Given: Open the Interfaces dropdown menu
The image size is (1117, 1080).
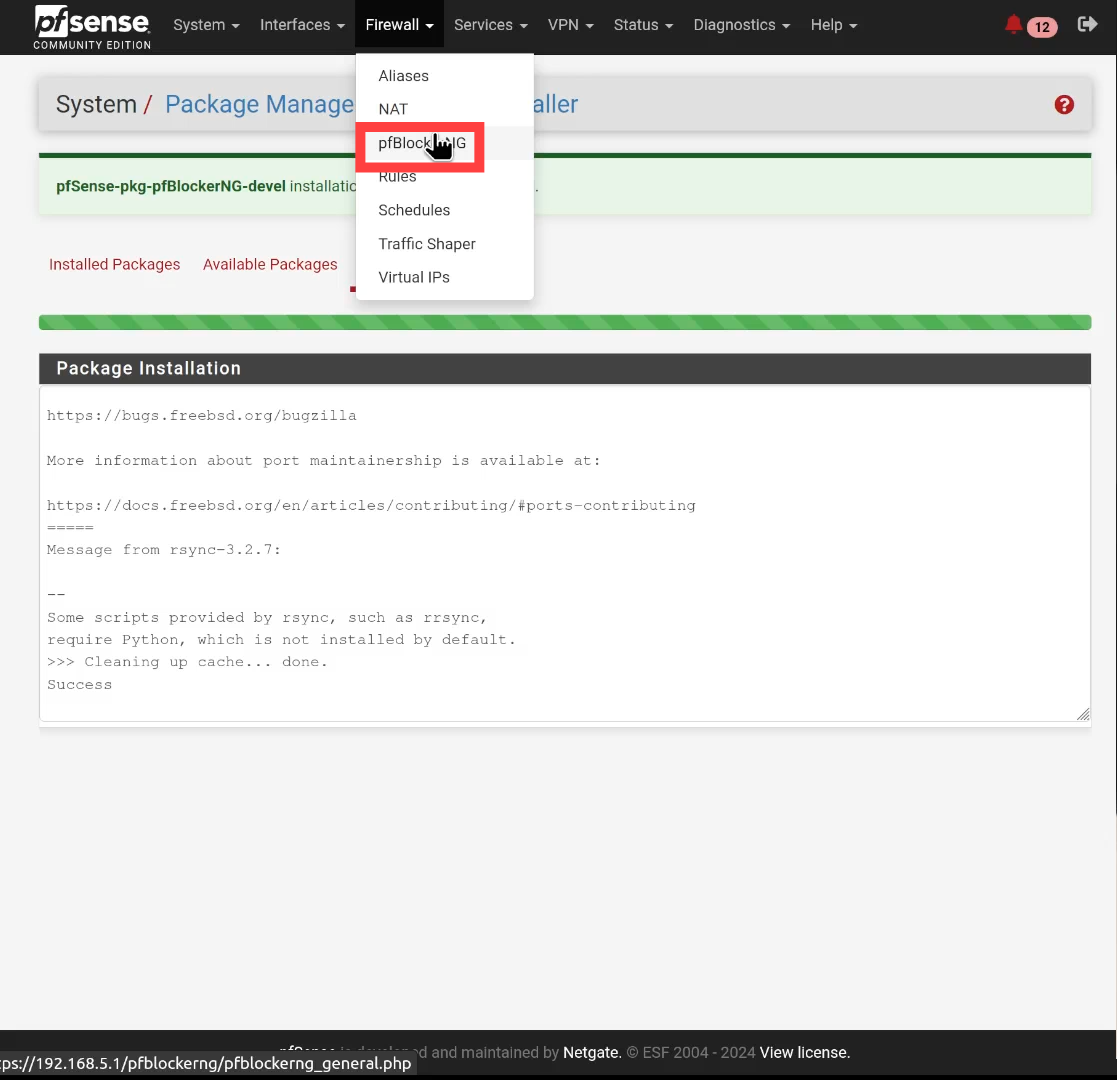Looking at the screenshot, I should tap(302, 25).
